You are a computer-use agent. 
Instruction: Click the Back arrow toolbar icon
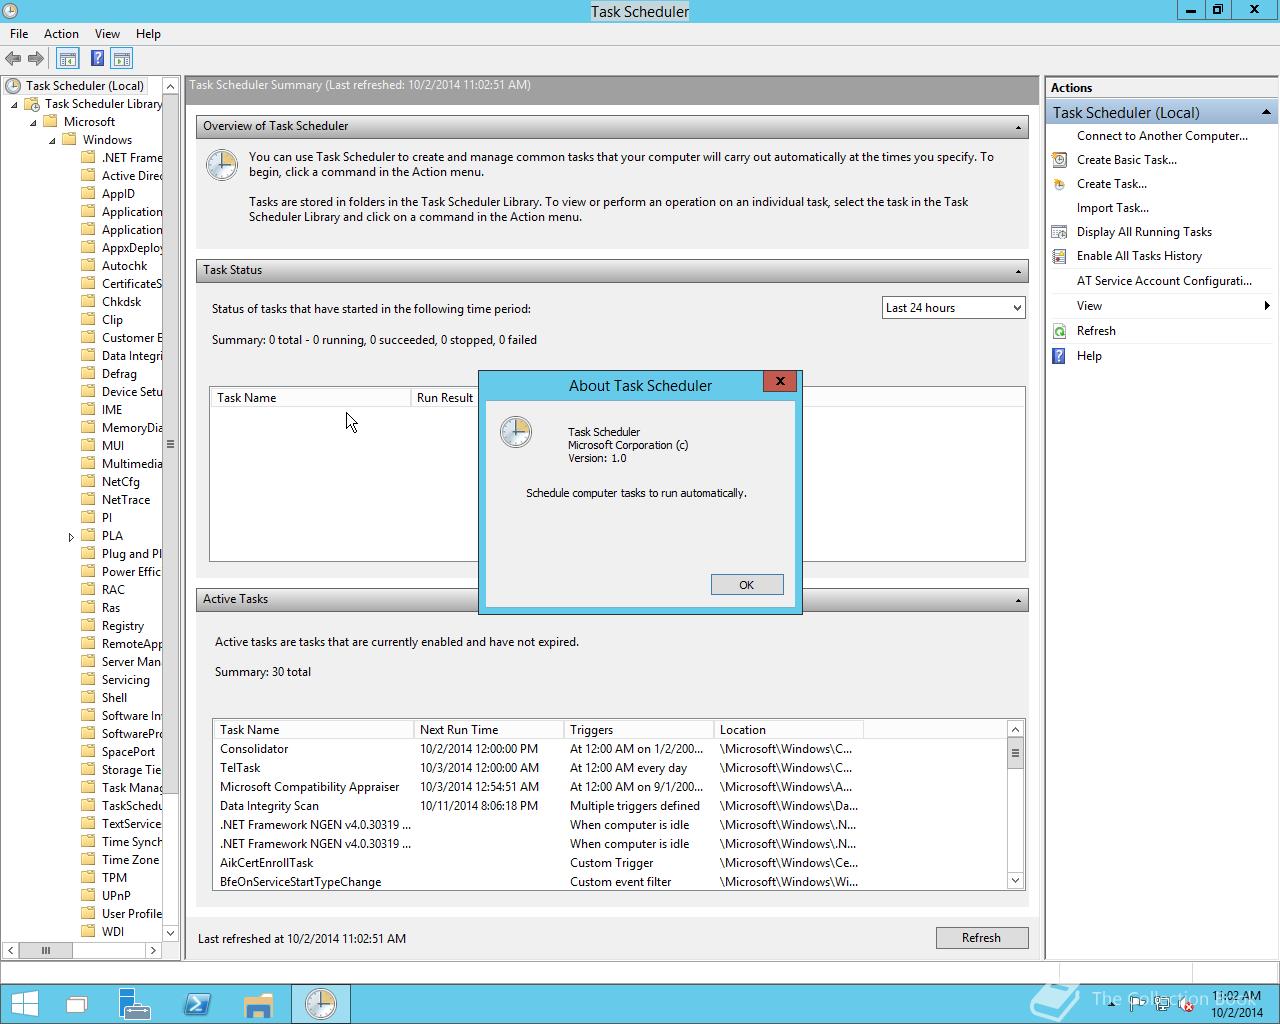point(13,59)
